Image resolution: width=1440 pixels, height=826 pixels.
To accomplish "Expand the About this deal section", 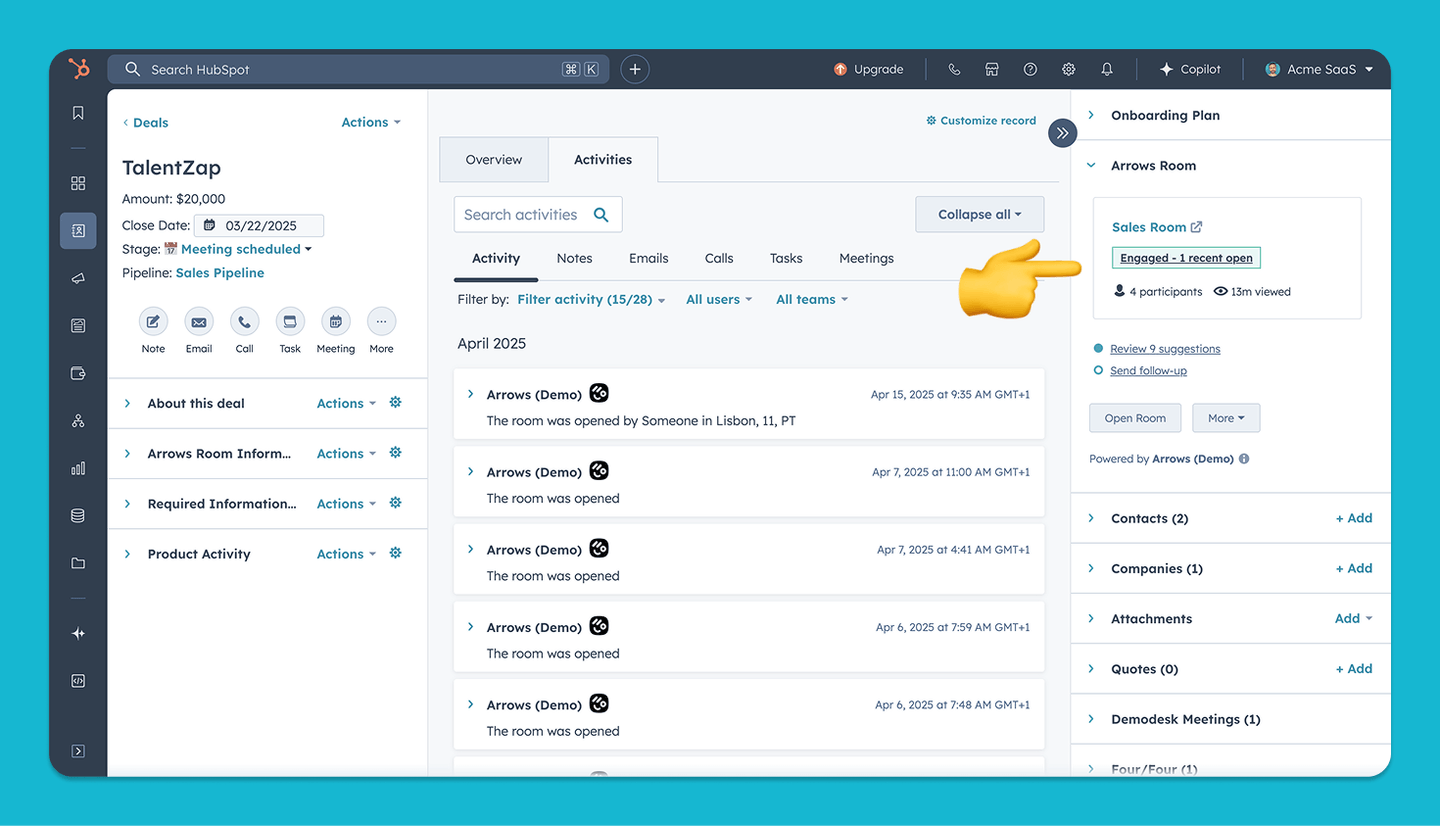I will (127, 403).
